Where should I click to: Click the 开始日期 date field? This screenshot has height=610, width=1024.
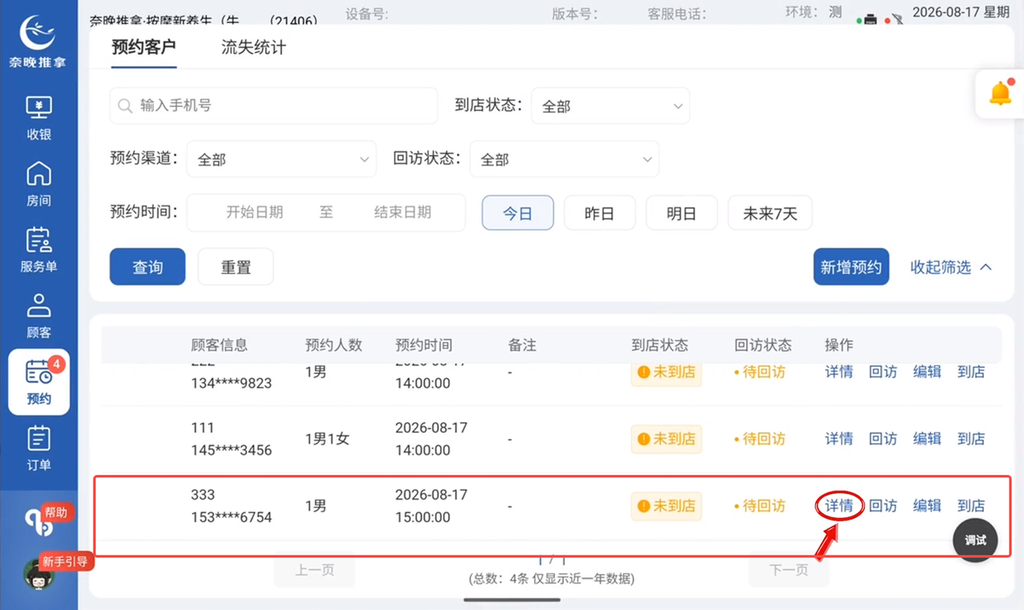click(254, 212)
